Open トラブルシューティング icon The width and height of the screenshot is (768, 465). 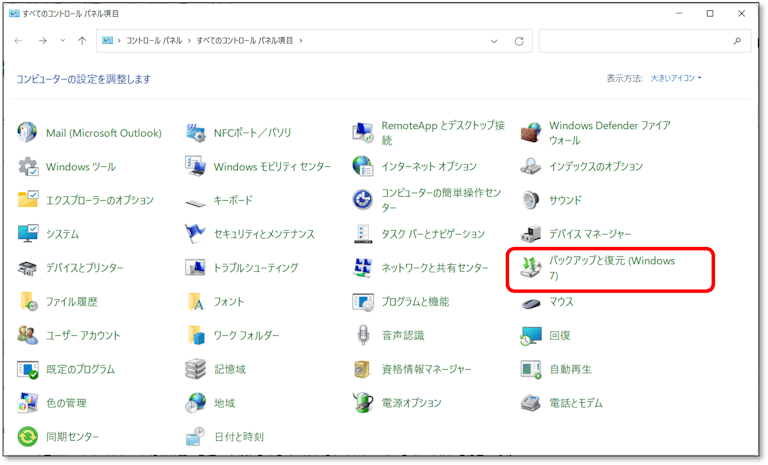pyautogui.click(x=195, y=268)
